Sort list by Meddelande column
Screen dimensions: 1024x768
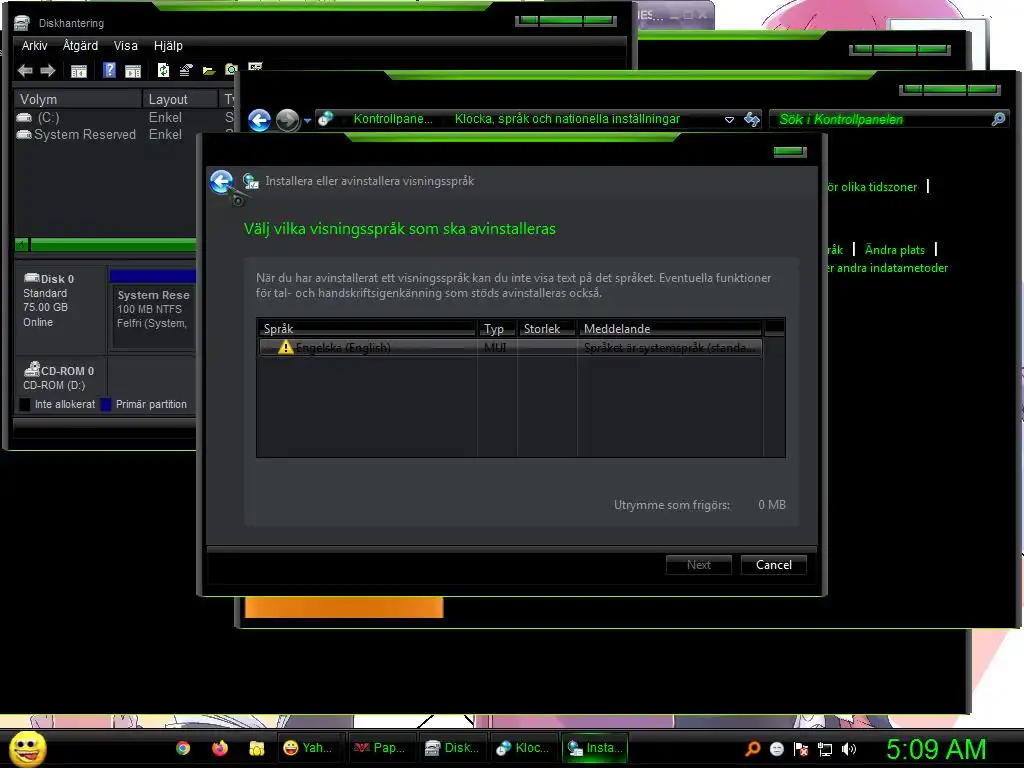(670, 328)
